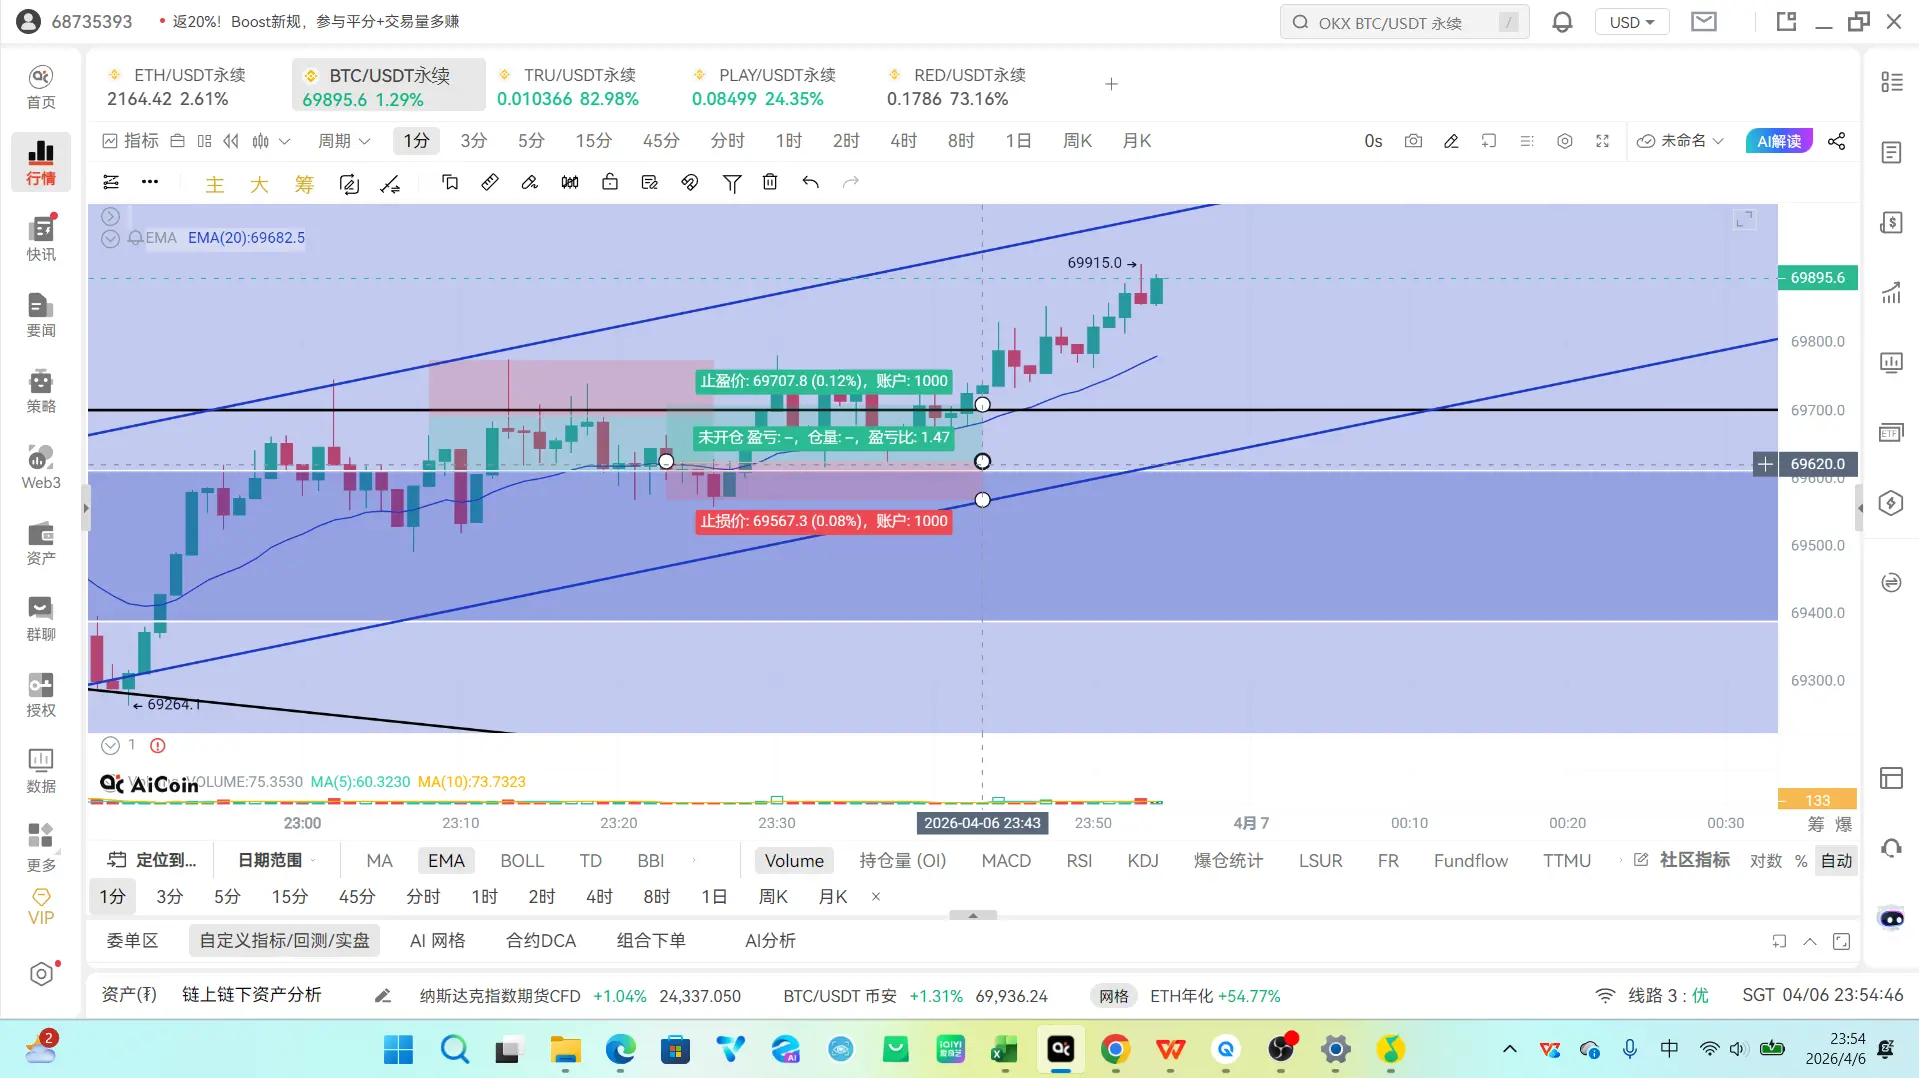The height and width of the screenshot is (1078, 1919).
Task: Click the replay rewind icon in chart toolbar
Action: [x=231, y=141]
